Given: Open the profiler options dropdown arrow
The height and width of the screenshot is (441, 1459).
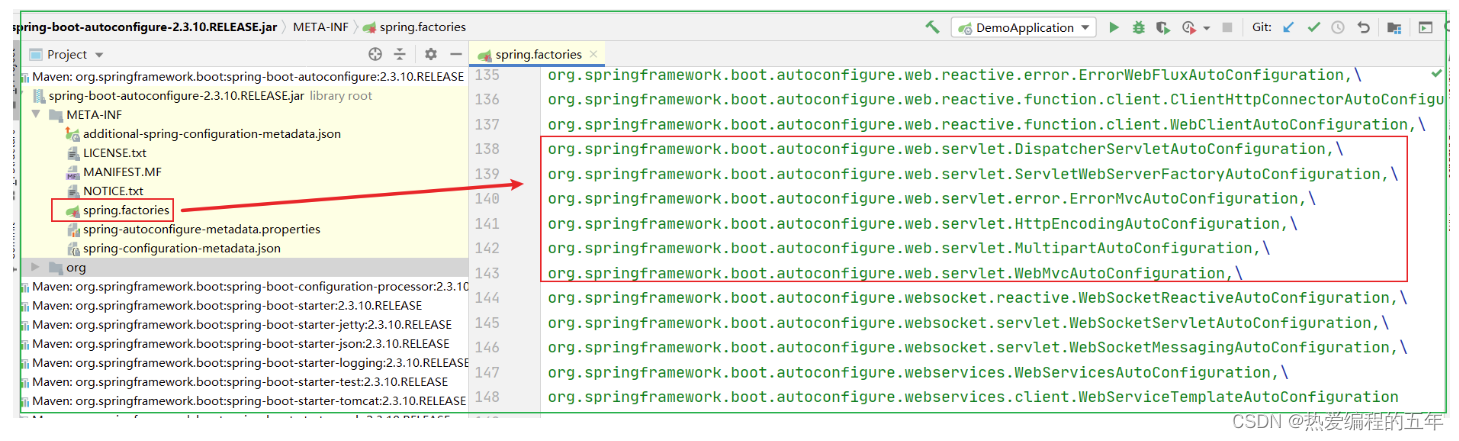Looking at the screenshot, I should [1206, 29].
